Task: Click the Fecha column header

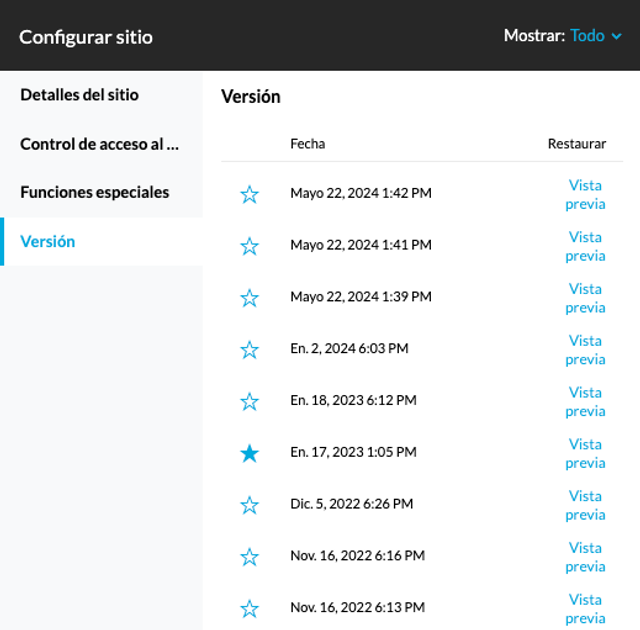Action: click(308, 144)
